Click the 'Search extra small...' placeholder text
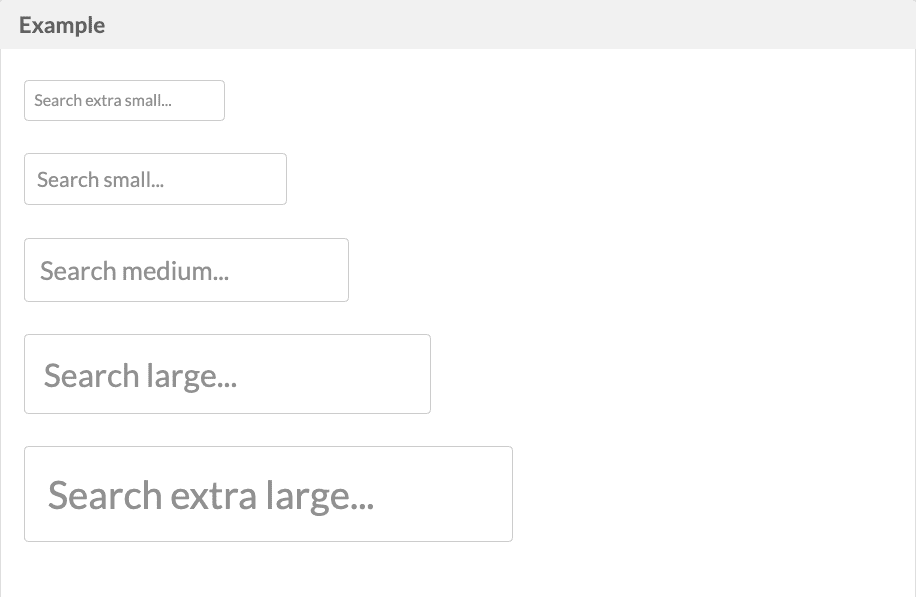Screen dimensions: 916x597 pos(103,100)
